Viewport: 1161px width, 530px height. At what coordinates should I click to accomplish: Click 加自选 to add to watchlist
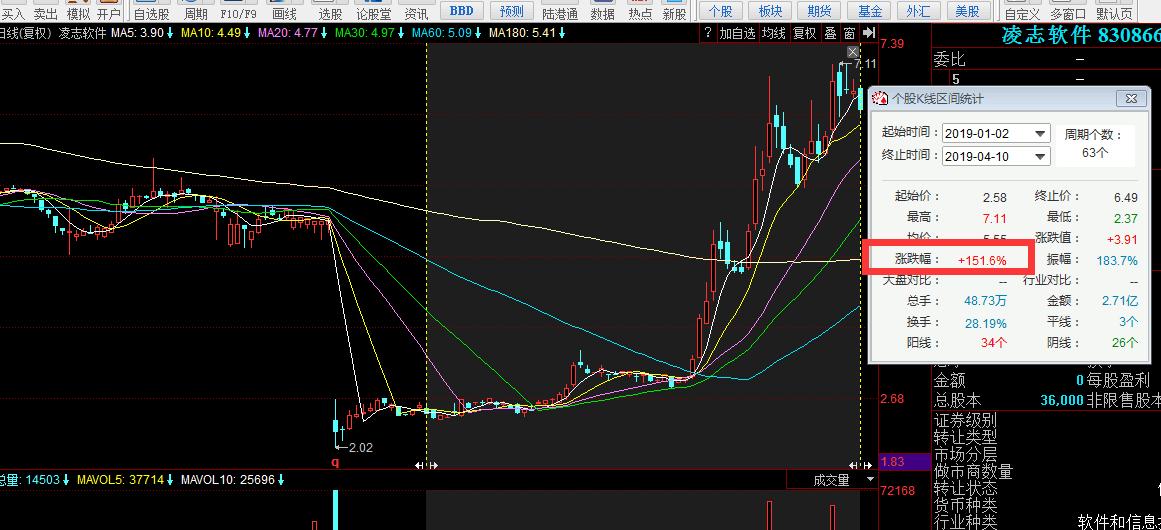737,33
